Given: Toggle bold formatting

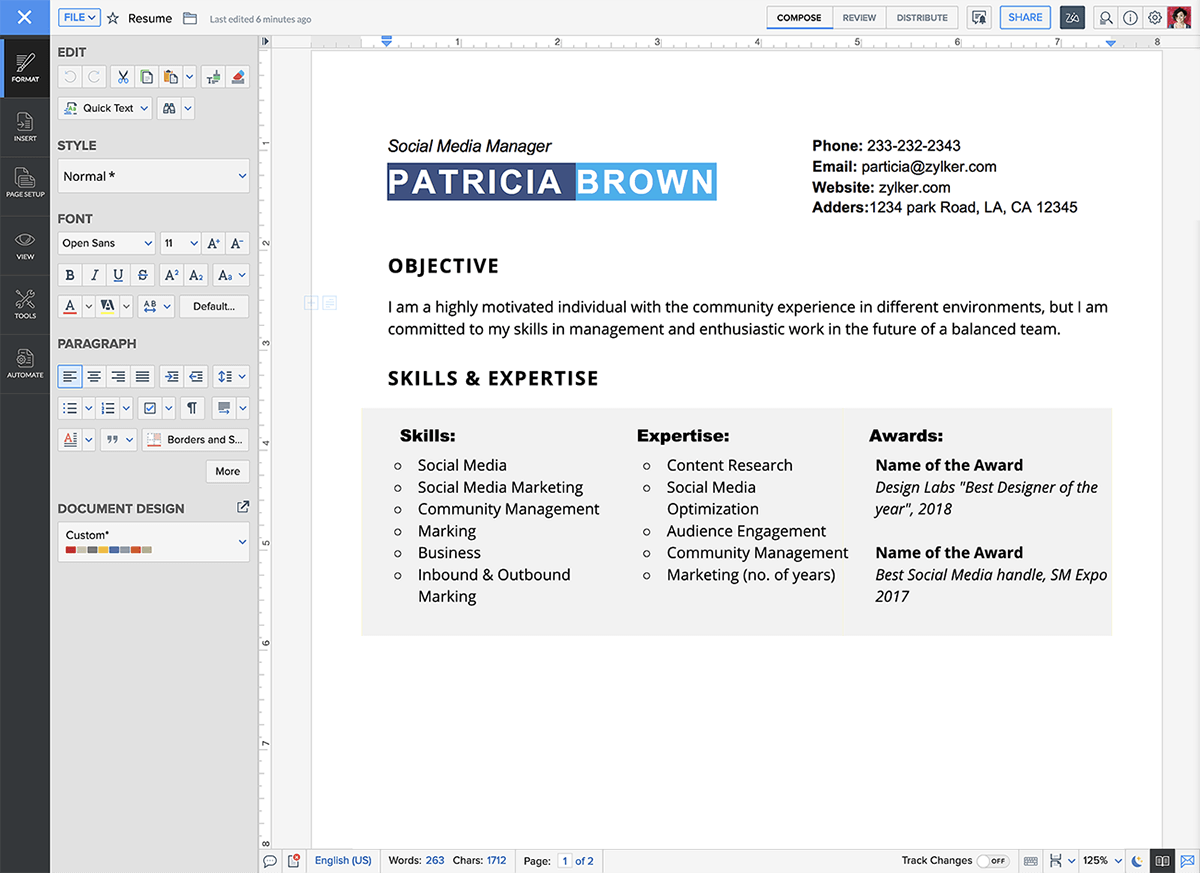Looking at the screenshot, I should 69,274.
